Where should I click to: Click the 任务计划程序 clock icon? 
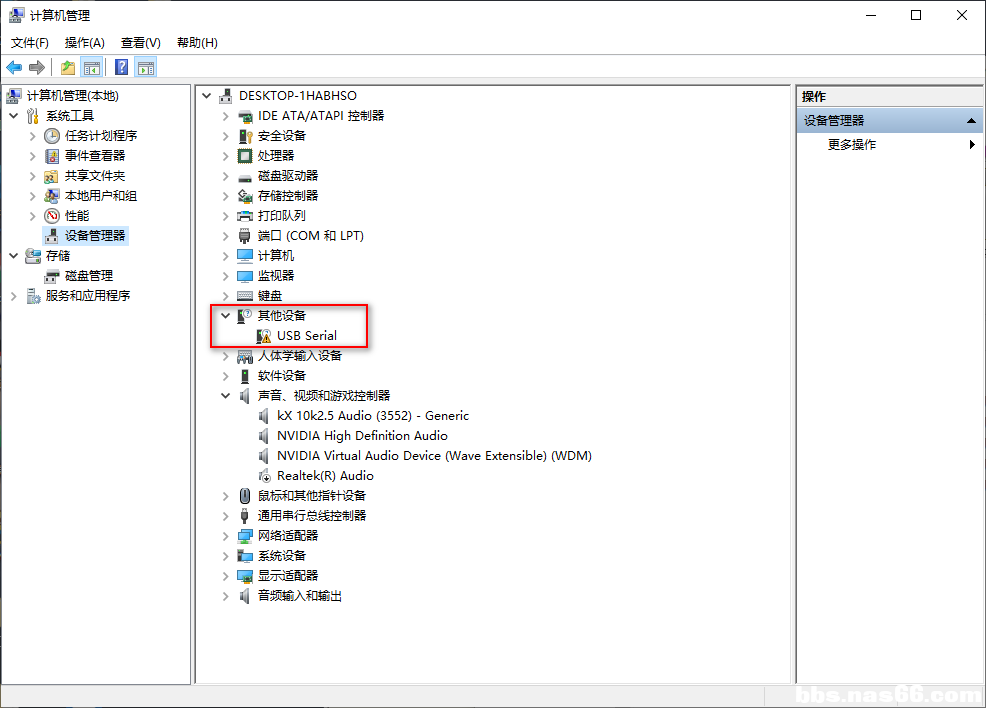point(52,136)
